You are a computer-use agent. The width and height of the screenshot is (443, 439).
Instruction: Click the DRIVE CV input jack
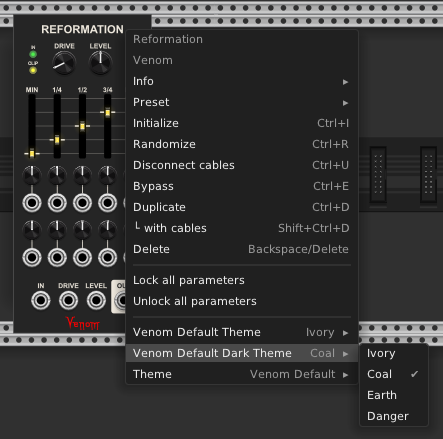68,300
